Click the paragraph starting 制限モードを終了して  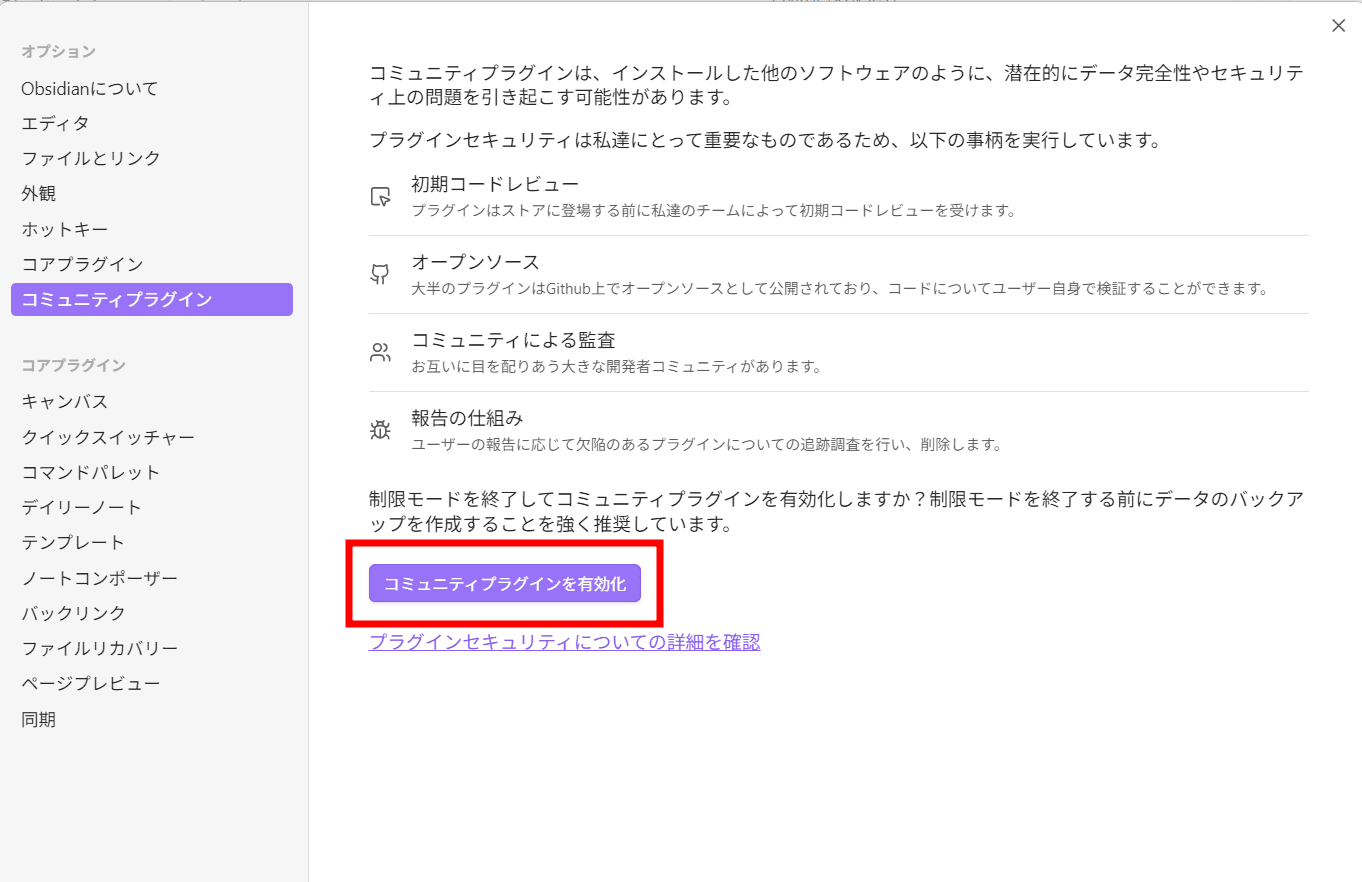(x=836, y=511)
